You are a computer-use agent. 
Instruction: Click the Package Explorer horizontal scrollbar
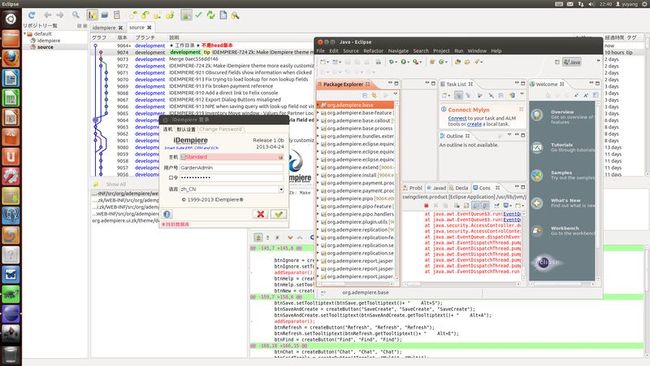click(355, 284)
